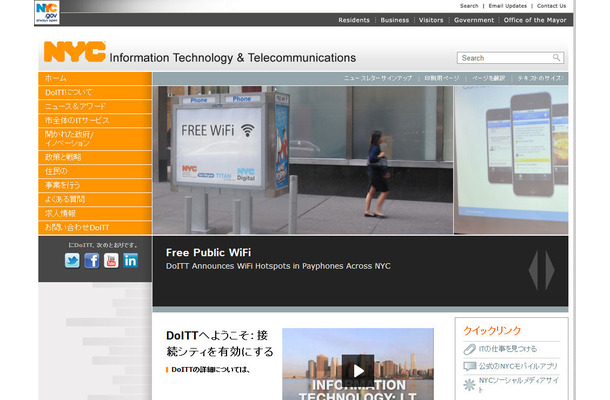Viewport: 610px width, 400px height.
Task: Click the orange NYC department logo
Action: pyautogui.click(x=75, y=52)
